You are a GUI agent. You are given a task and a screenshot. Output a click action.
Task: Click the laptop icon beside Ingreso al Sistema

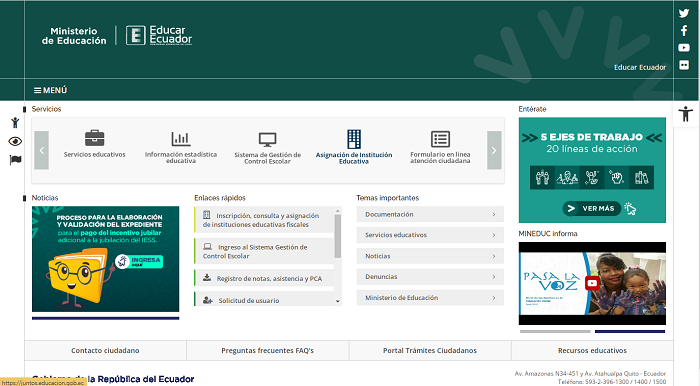point(208,246)
